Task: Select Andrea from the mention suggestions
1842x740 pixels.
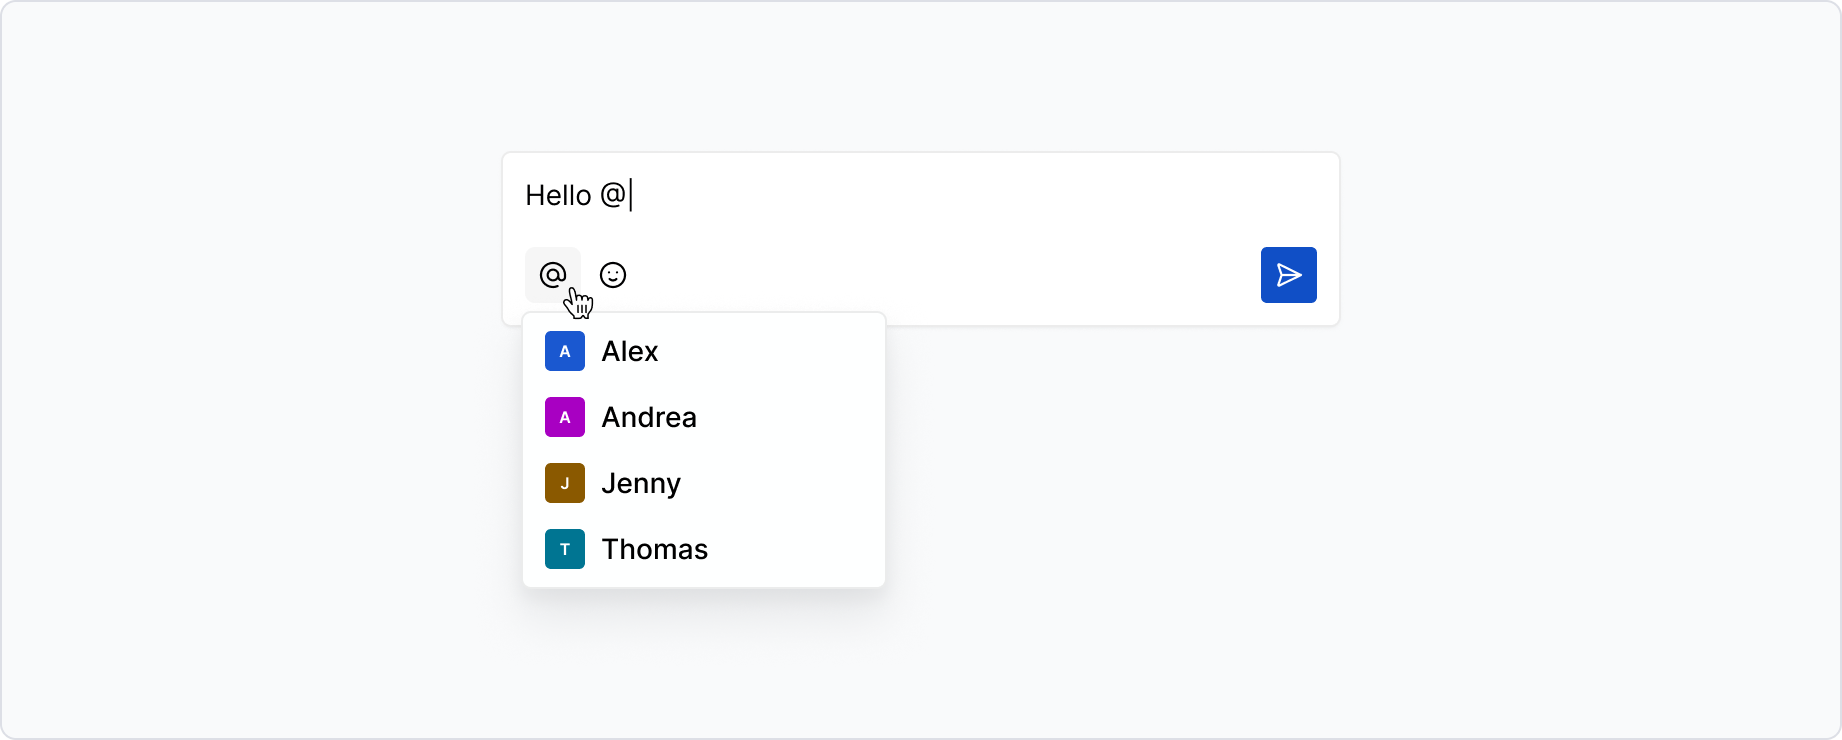Action: (648, 417)
